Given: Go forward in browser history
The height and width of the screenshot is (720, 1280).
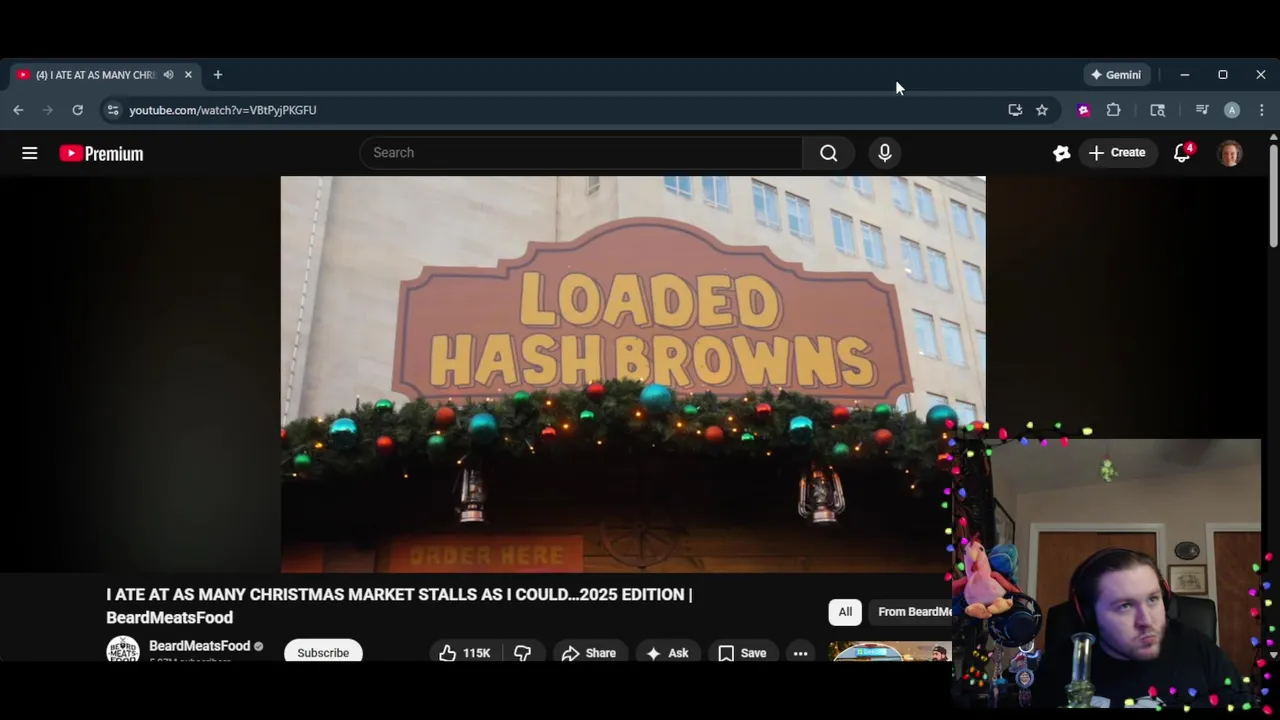Looking at the screenshot, I should [47, 110].
